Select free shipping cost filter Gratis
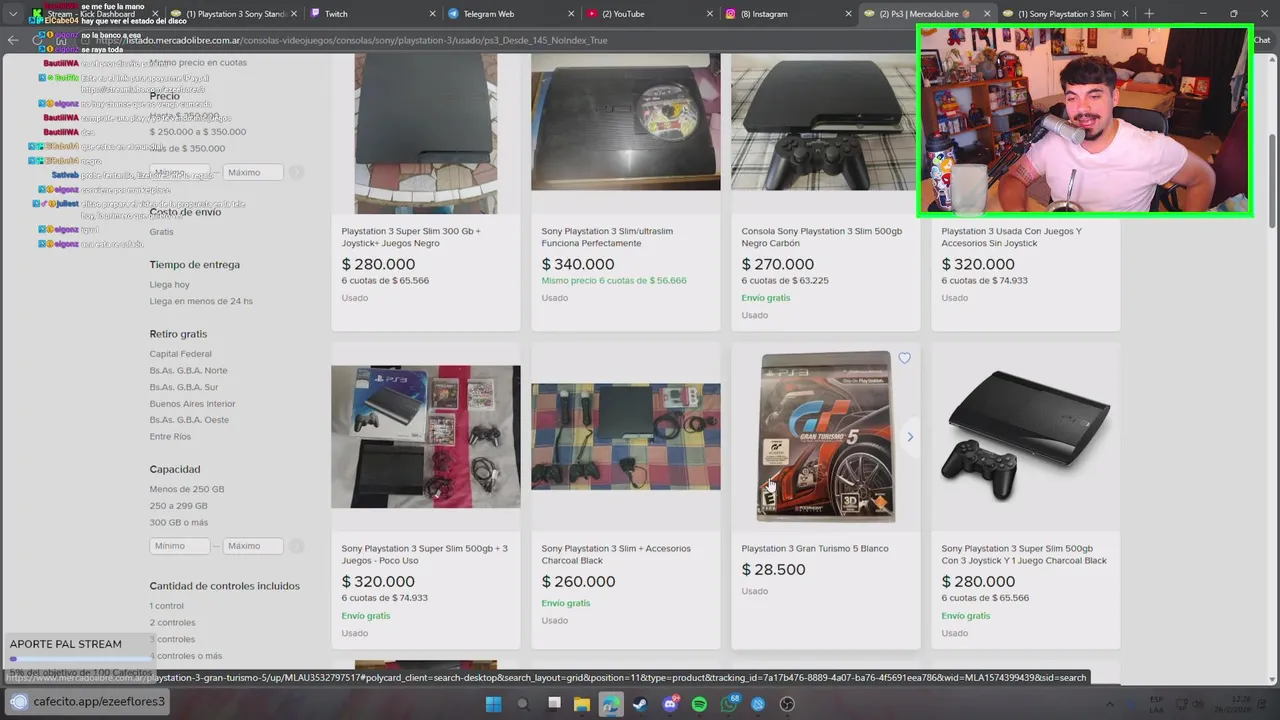 coord(161,232)
